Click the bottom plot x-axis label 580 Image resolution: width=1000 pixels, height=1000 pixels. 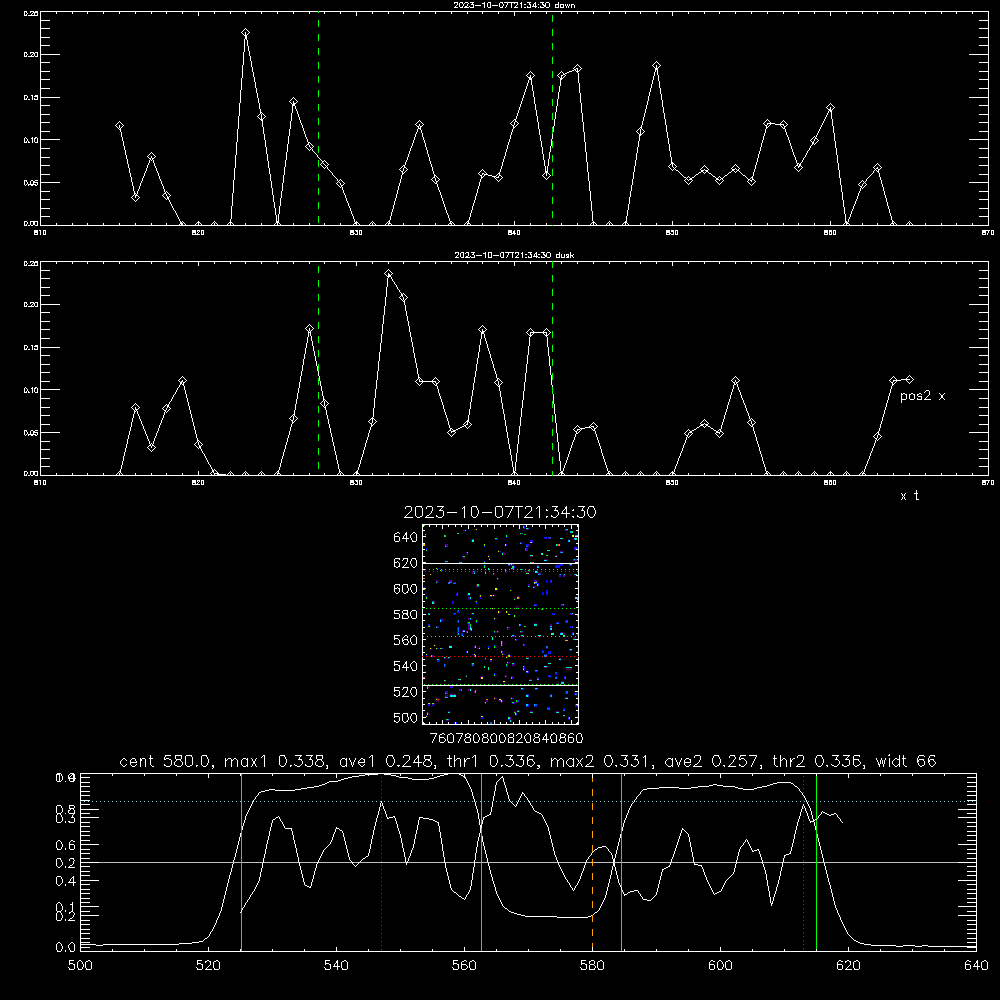592,966
